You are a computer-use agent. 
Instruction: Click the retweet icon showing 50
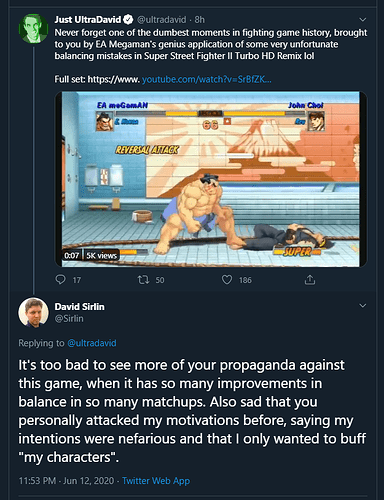pyautogui.click(x=143, y=279)
